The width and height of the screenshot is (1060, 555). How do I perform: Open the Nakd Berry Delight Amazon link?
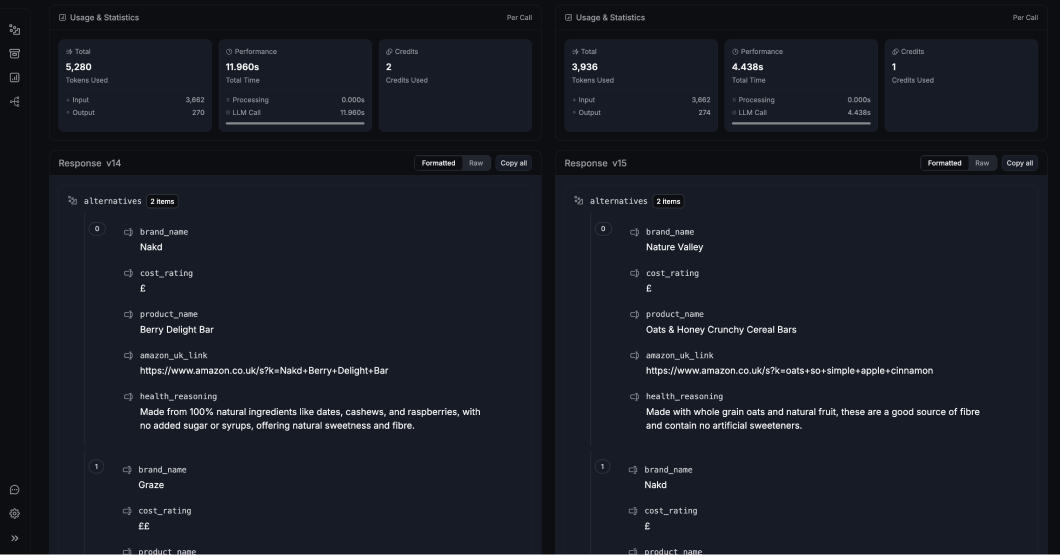pos(264,370)
